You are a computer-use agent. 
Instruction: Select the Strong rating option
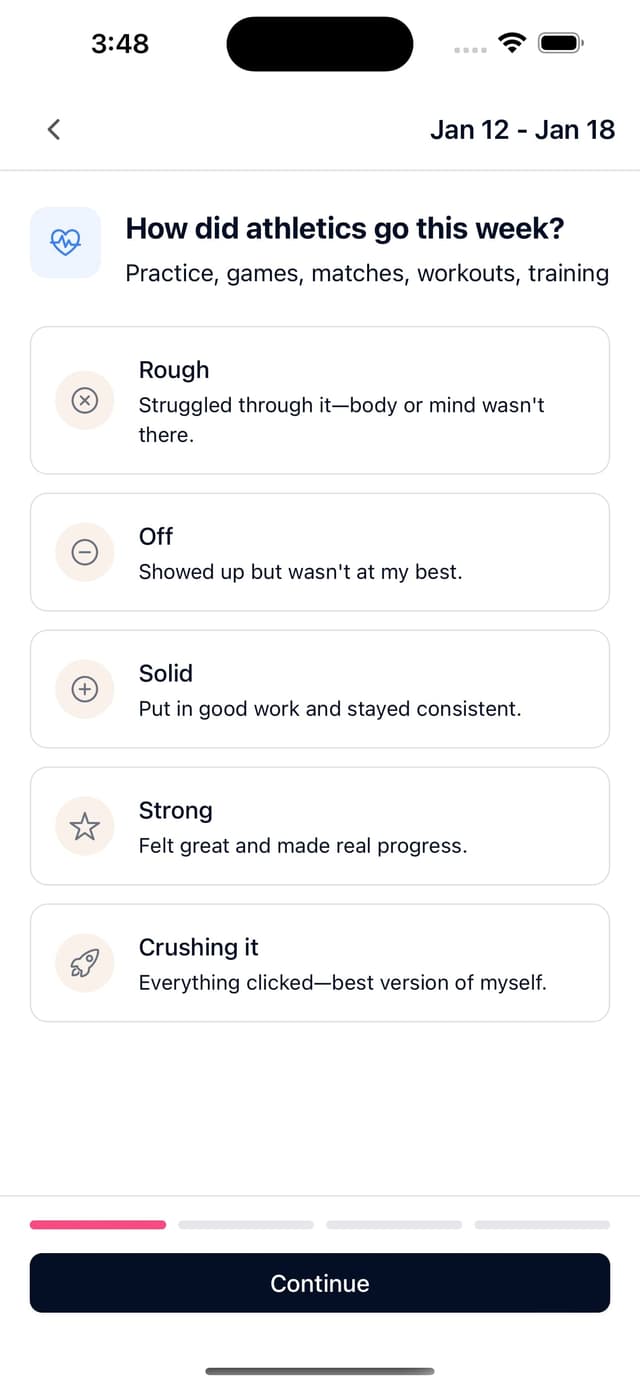[x=320, y=826]
